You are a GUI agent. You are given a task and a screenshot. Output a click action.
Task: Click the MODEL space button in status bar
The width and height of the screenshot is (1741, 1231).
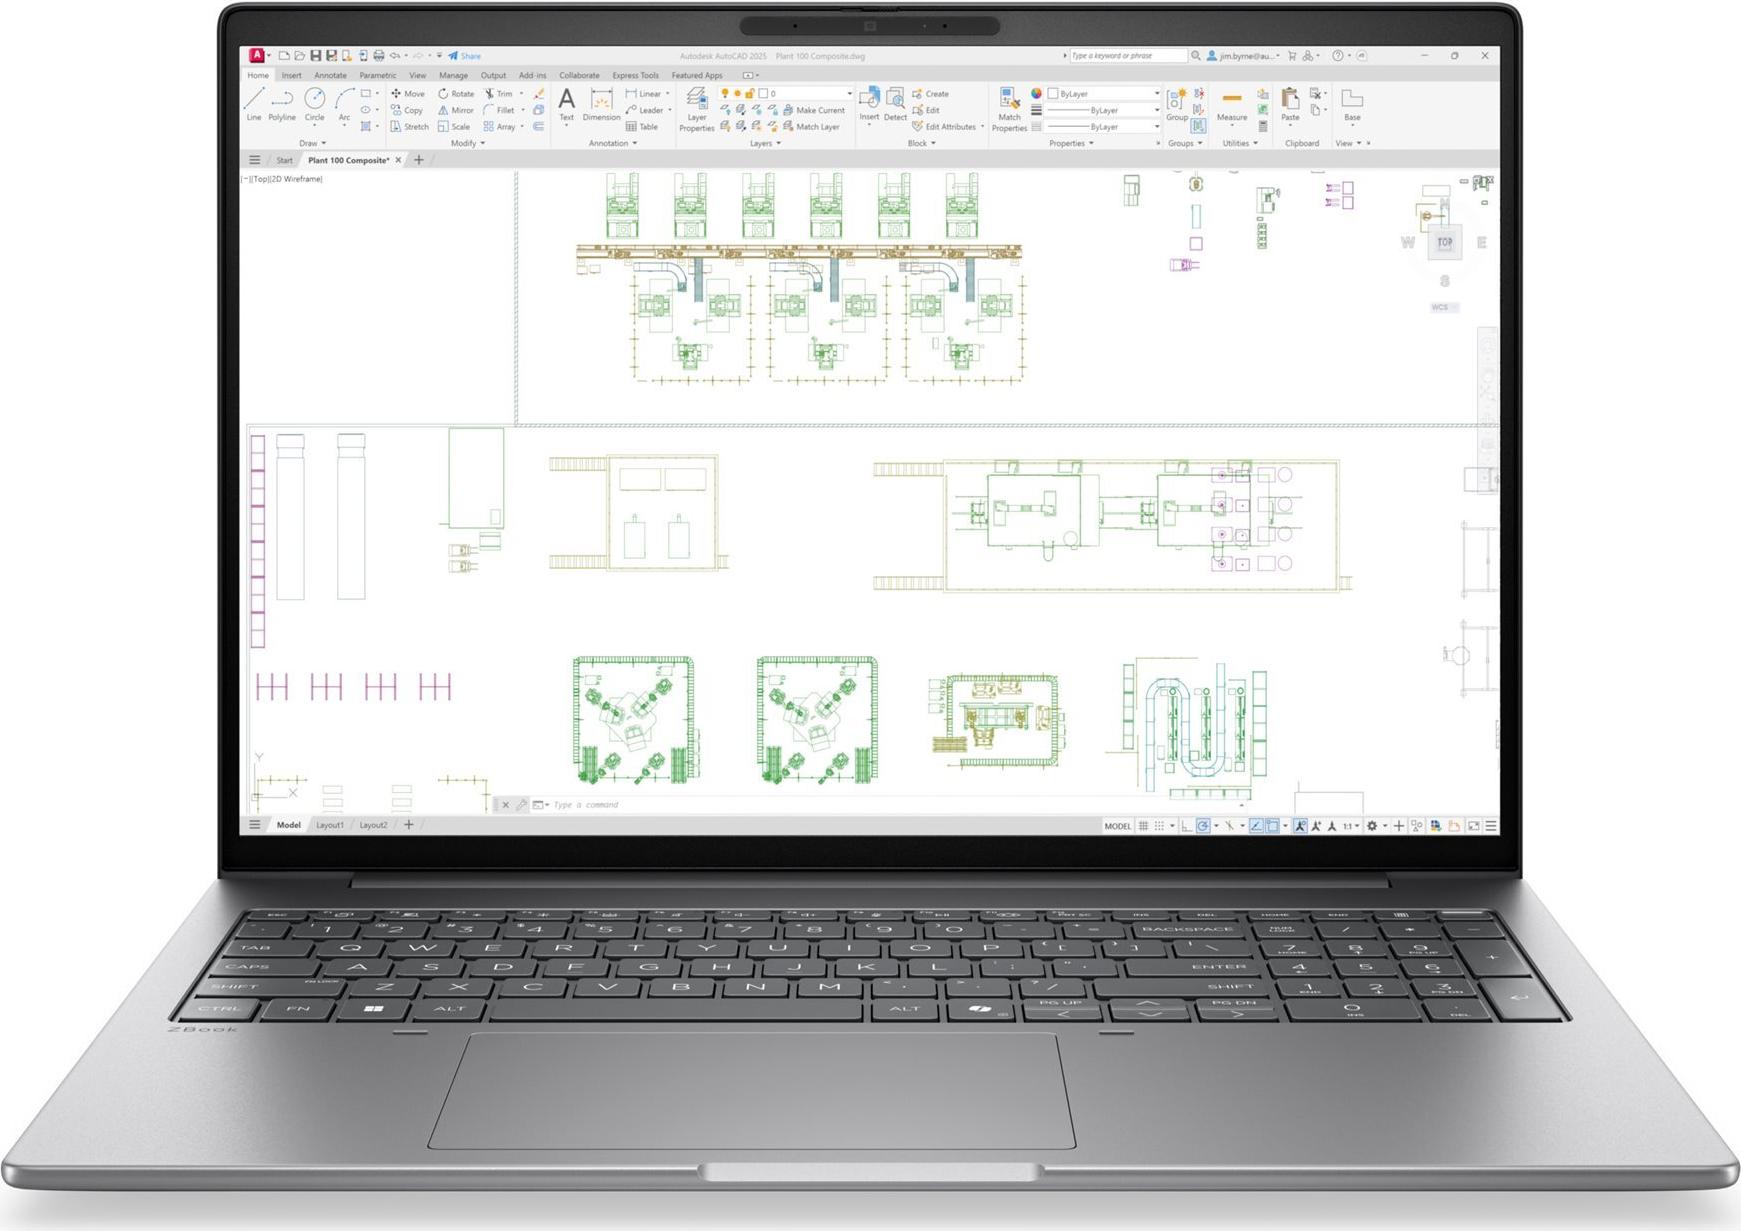pyautogui.click(x=1117, y=826)
